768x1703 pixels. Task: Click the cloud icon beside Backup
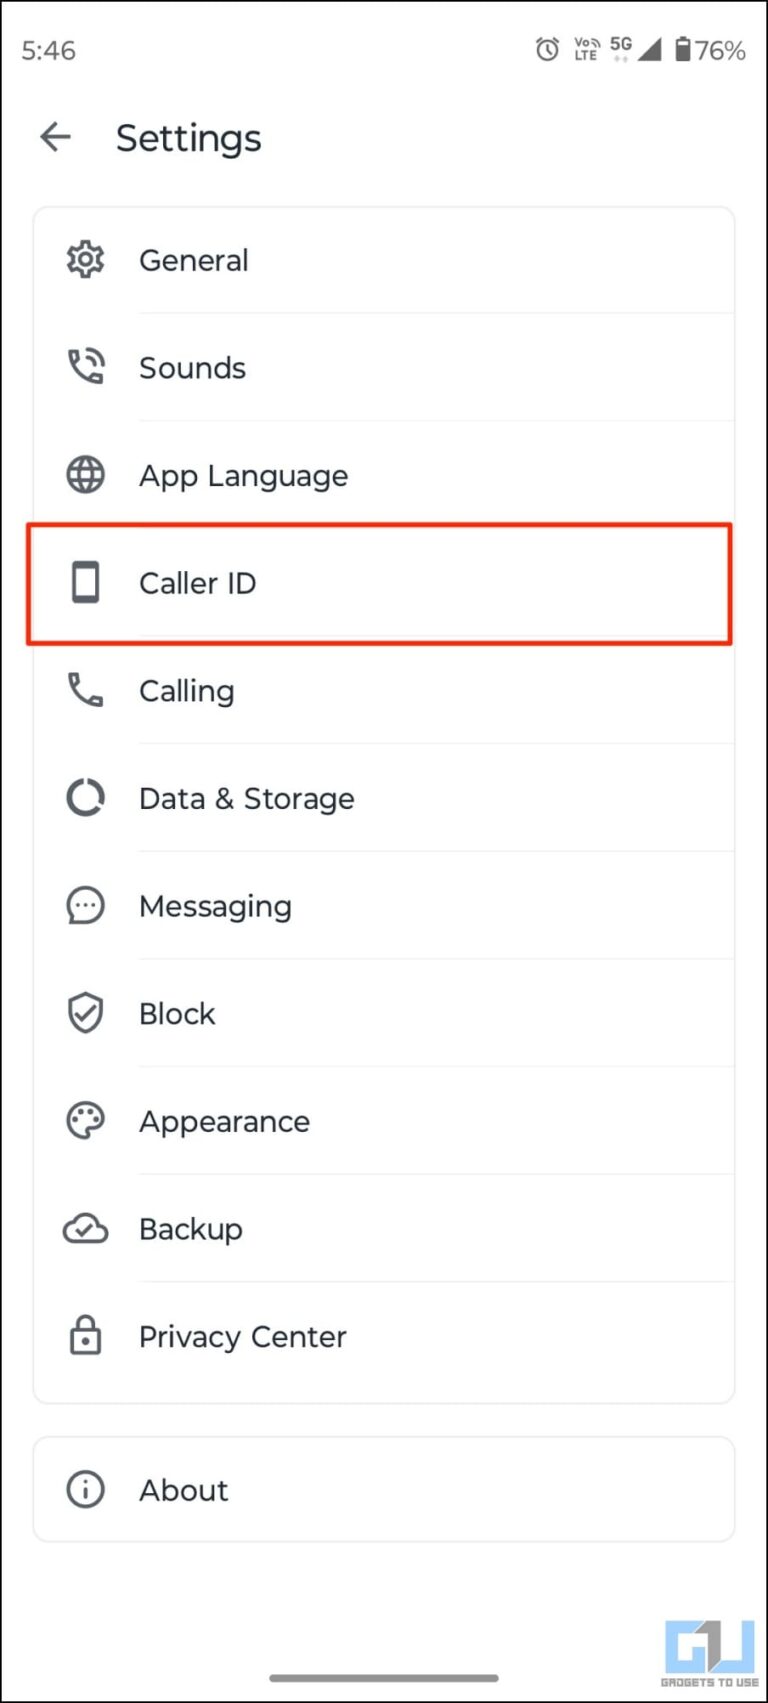click(86, 1228)
